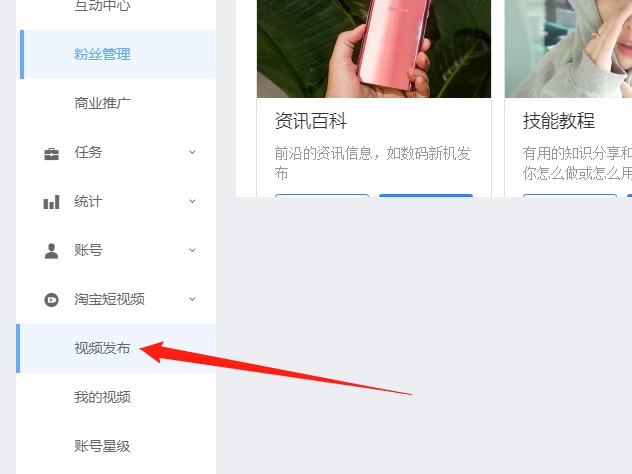Expand the 任务 menu chevron
The height and width of the screenshot is (474, 632).
click(192, 152)
